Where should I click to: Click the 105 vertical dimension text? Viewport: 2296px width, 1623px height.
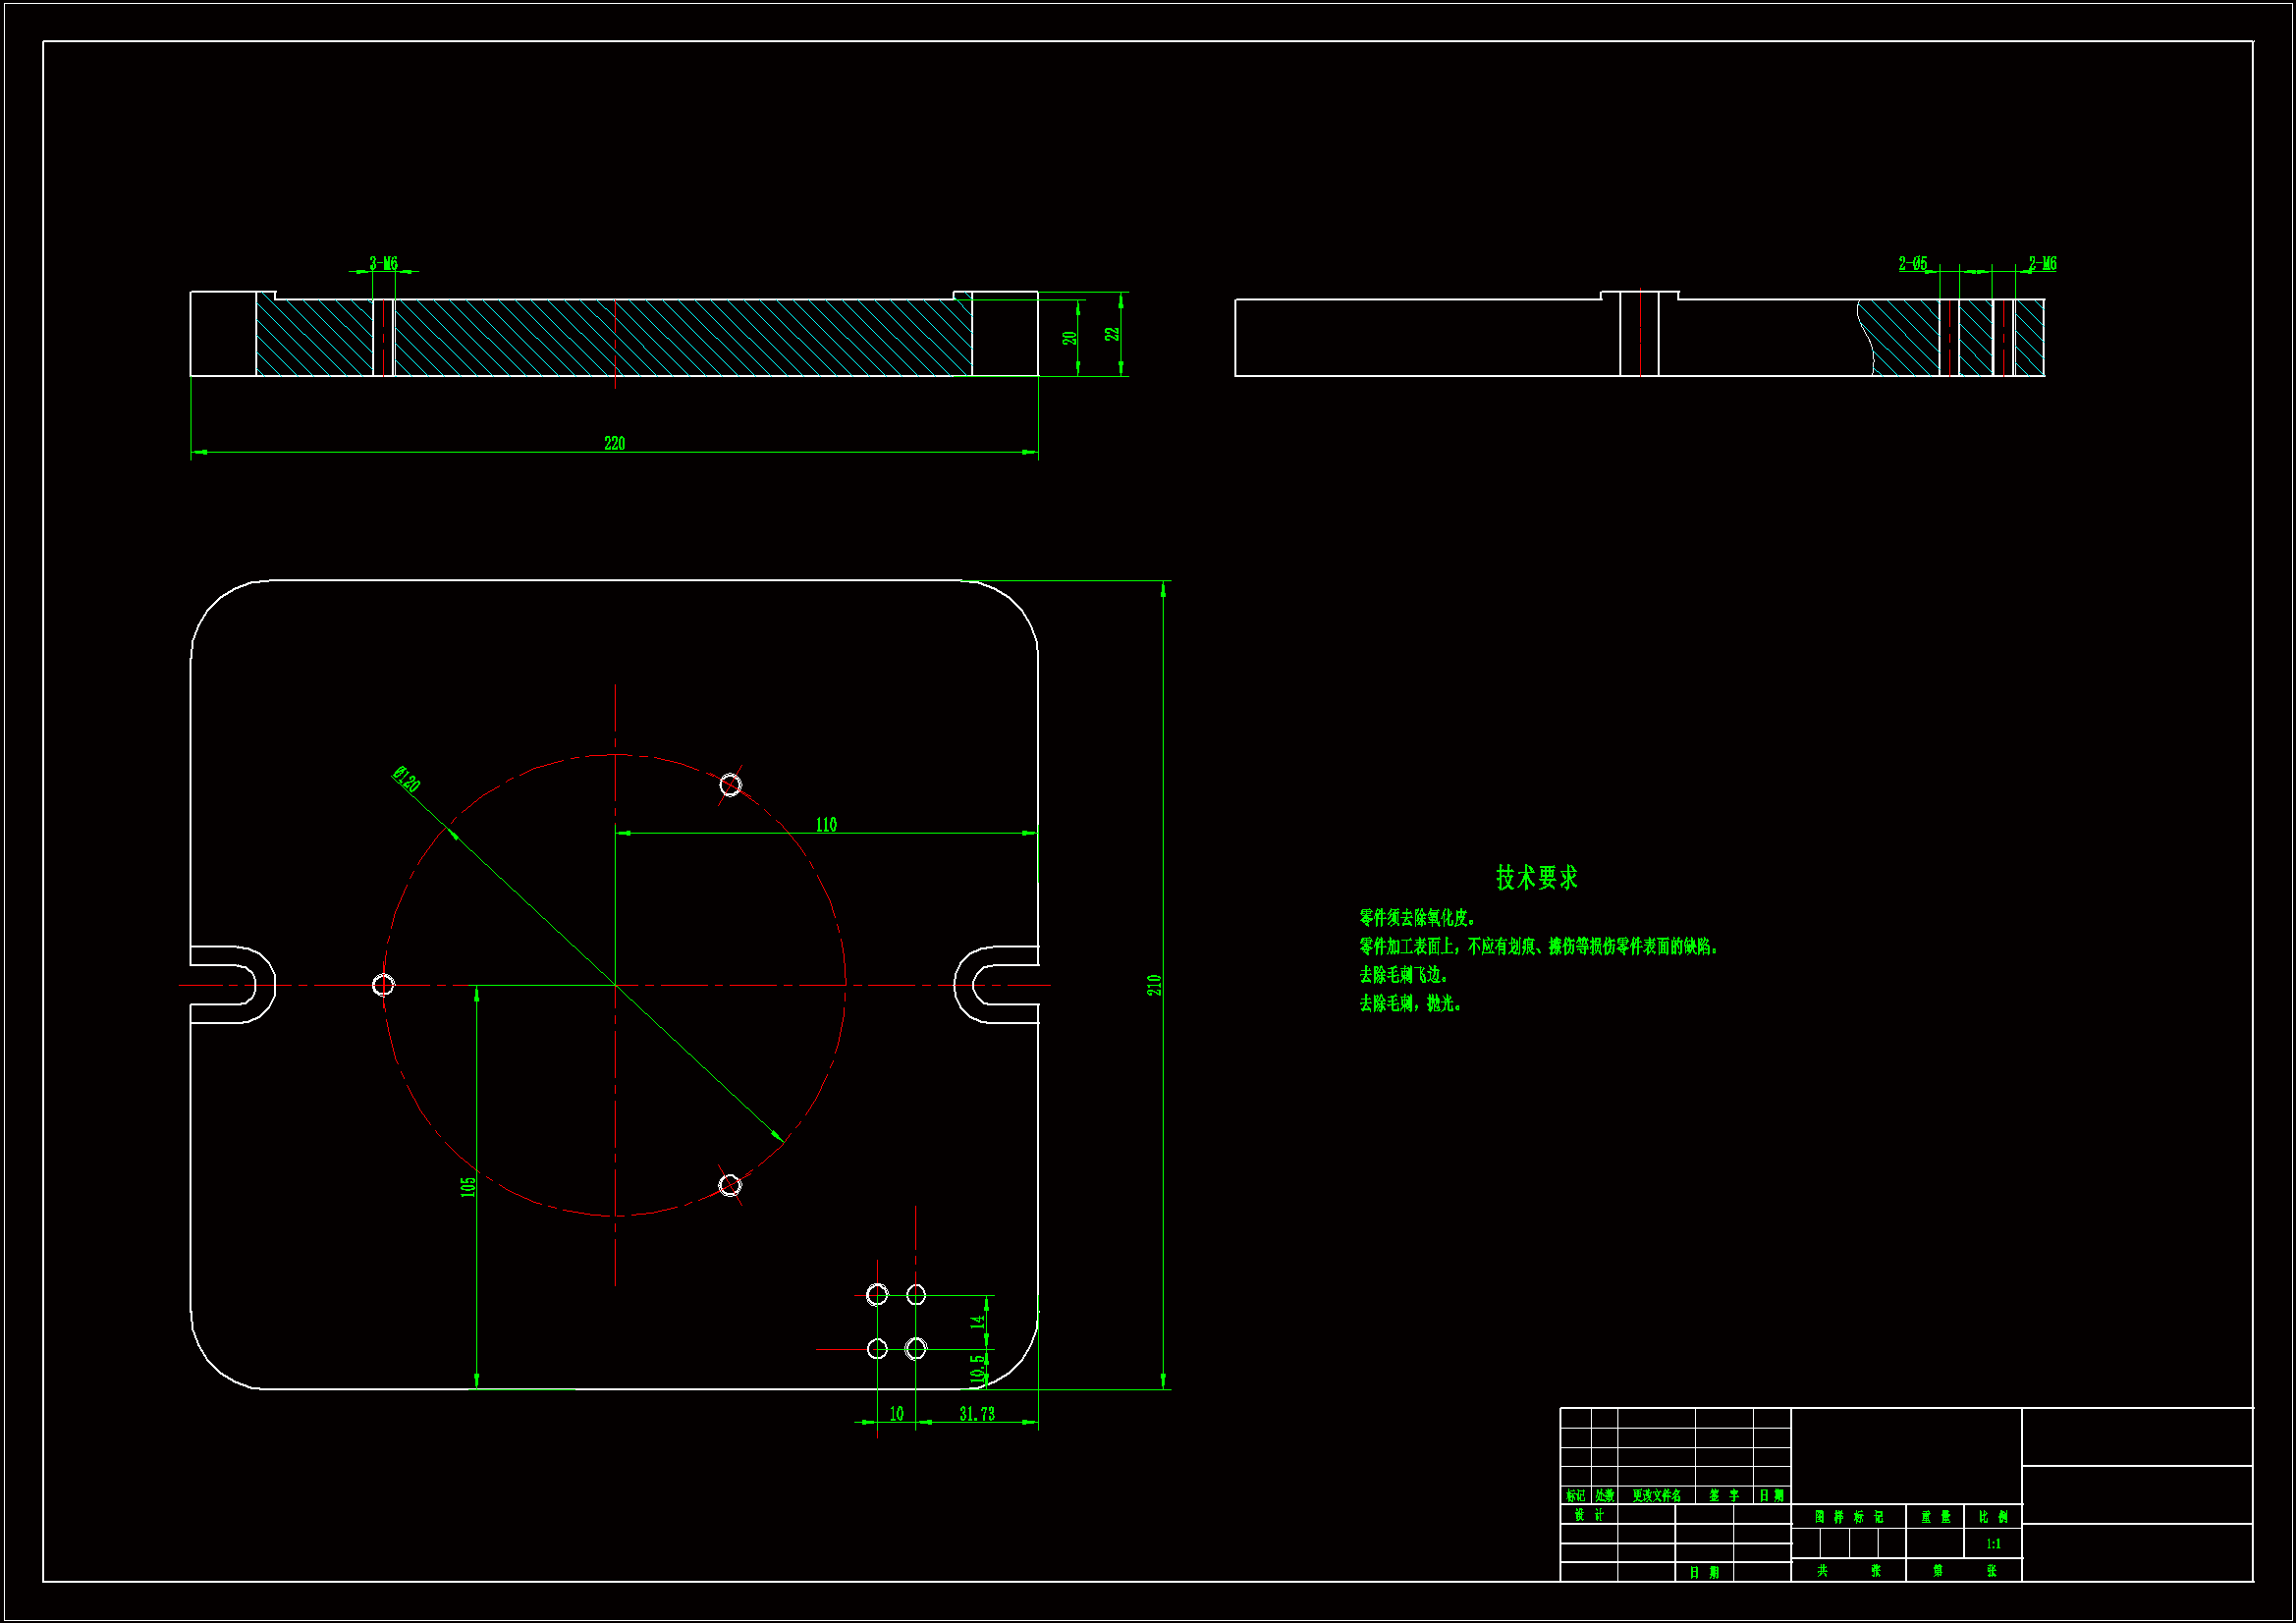(x=468, y=1187)
